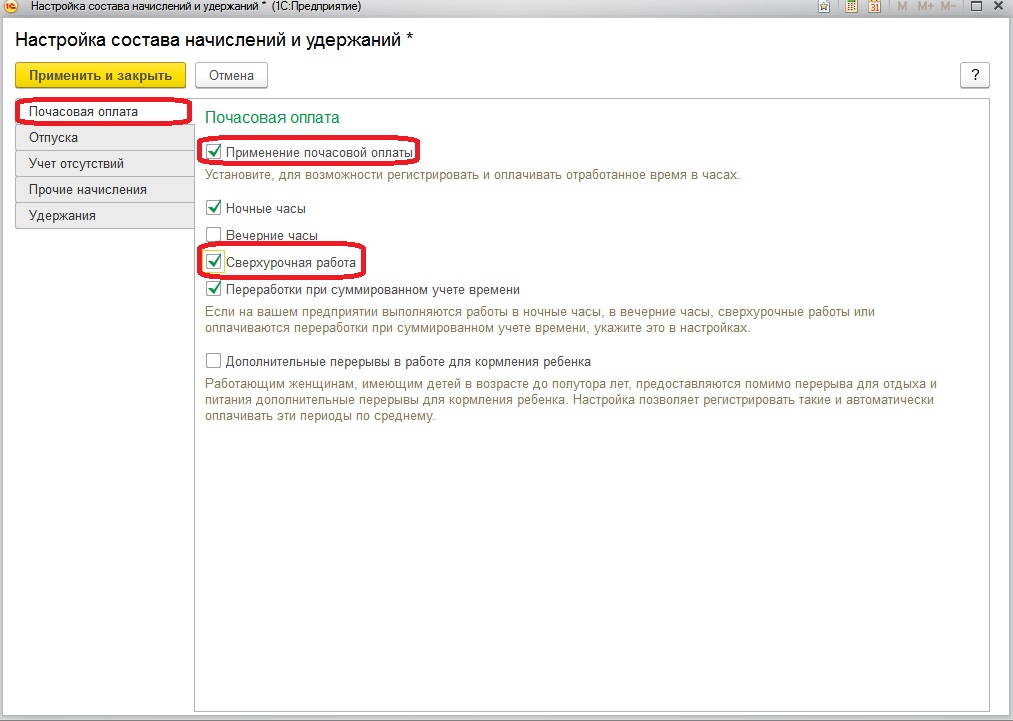Click the paragraph starting Работающим женщинам

[571, 400]
